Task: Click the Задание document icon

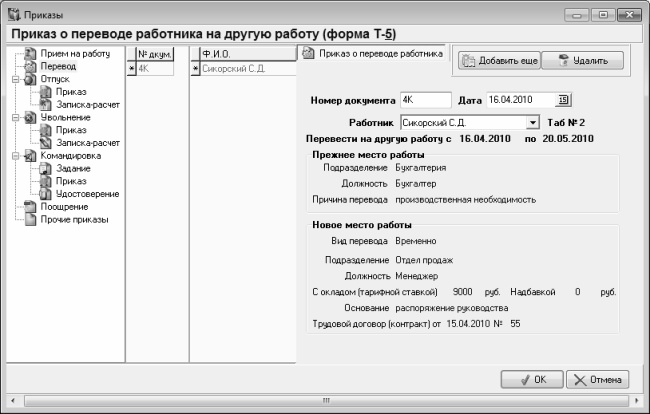Action: [46, 169]
